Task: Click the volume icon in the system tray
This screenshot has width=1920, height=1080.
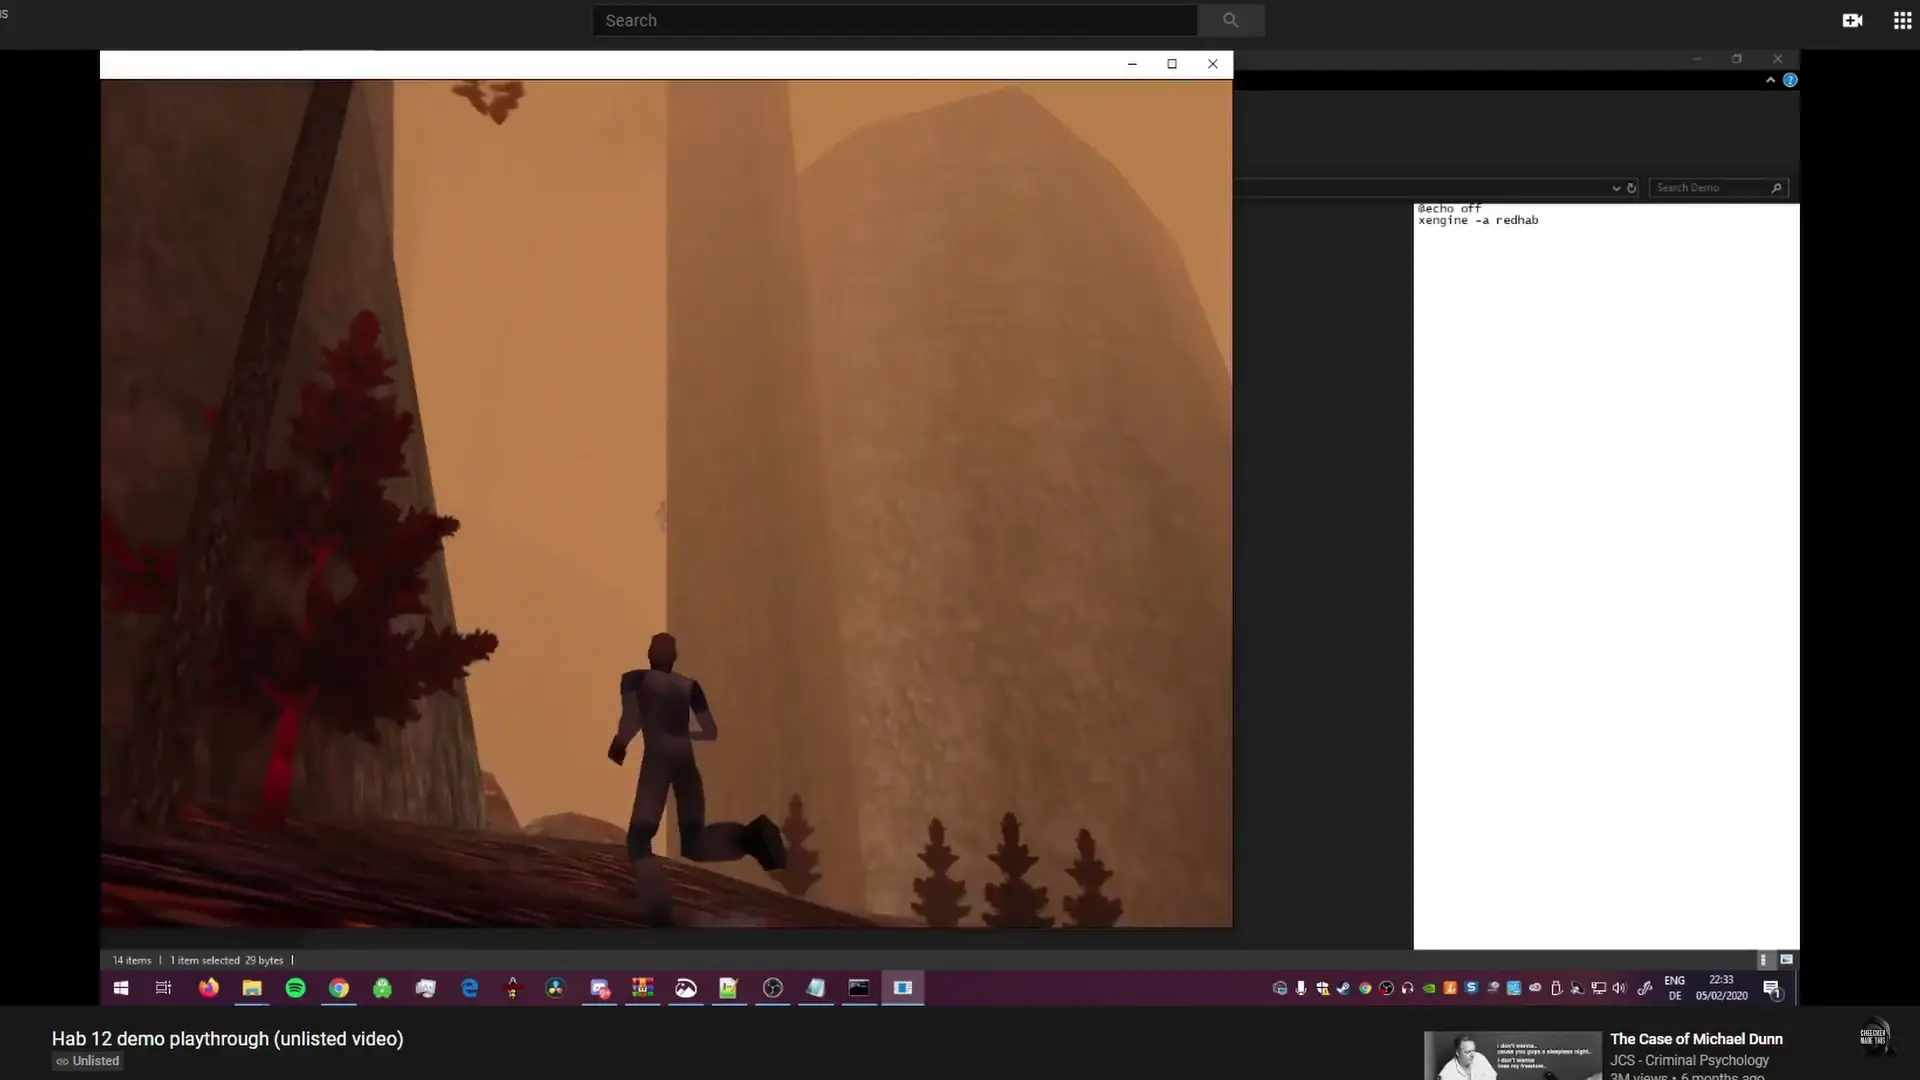Action: [x=1618, y=988]
